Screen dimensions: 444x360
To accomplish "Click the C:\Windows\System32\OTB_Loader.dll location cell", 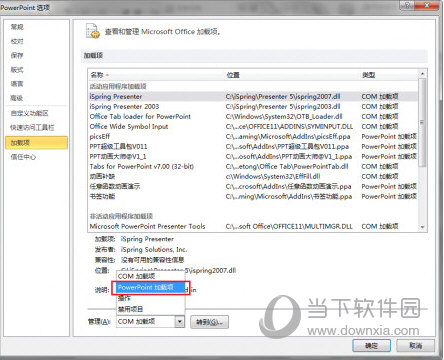I will point(284,116).
